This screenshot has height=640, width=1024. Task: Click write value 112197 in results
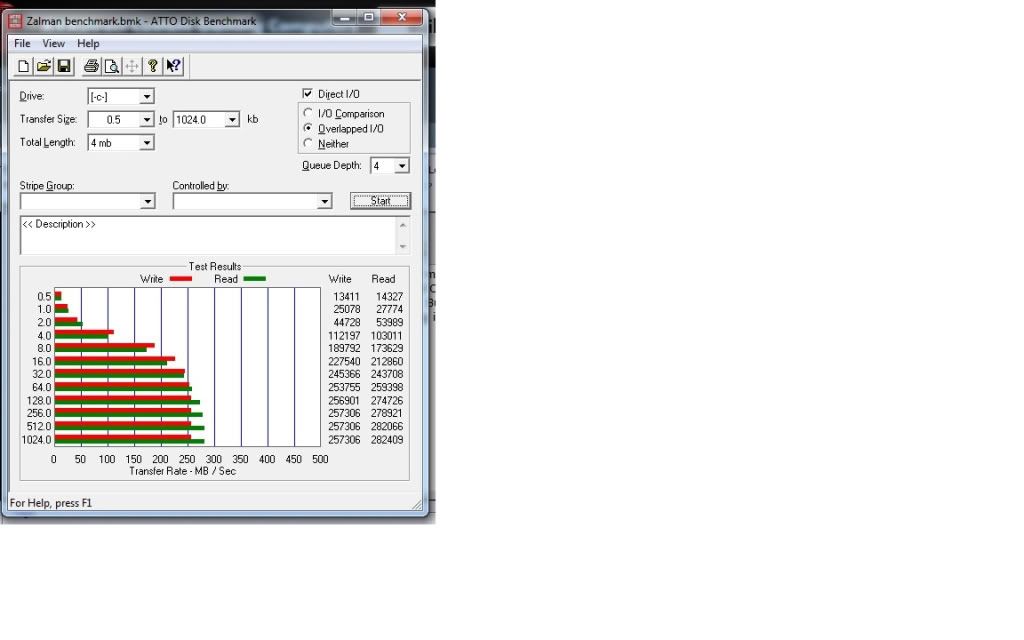344,336
